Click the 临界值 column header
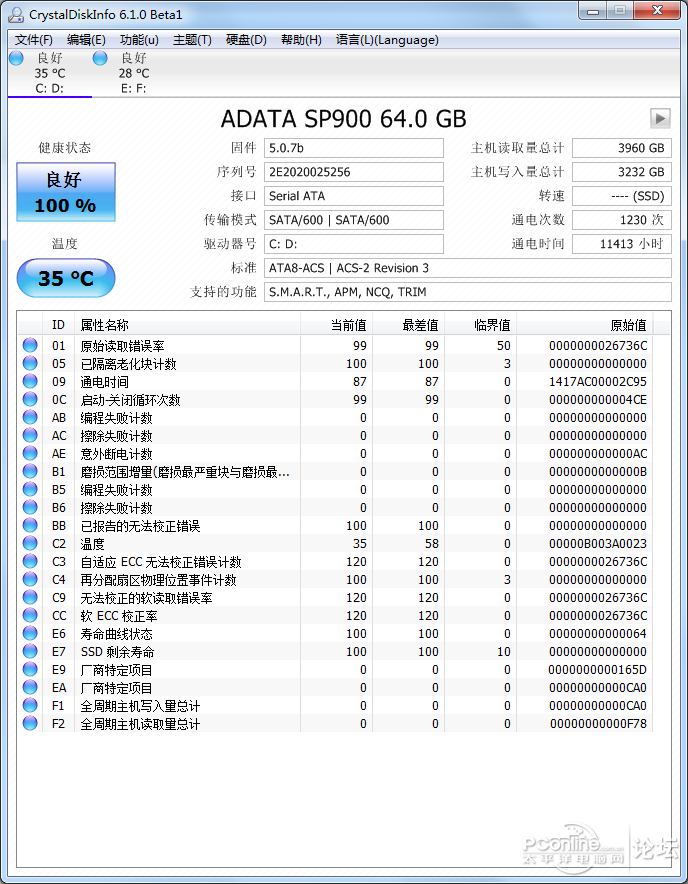The height and width of the screenshot is (884, 688). (480, 325)
